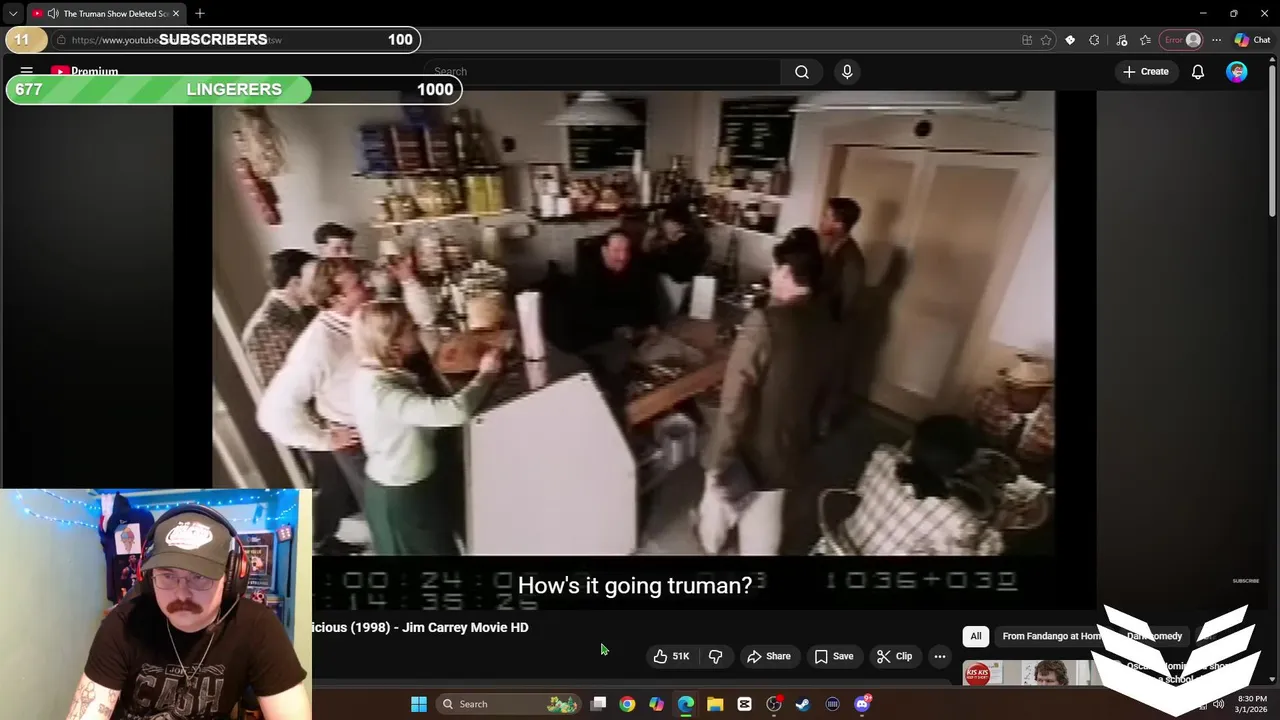Dislike the video with thumbs down
Image resolution: width=1280 pixels, height=720 pixels.
[x=716, y=656]
